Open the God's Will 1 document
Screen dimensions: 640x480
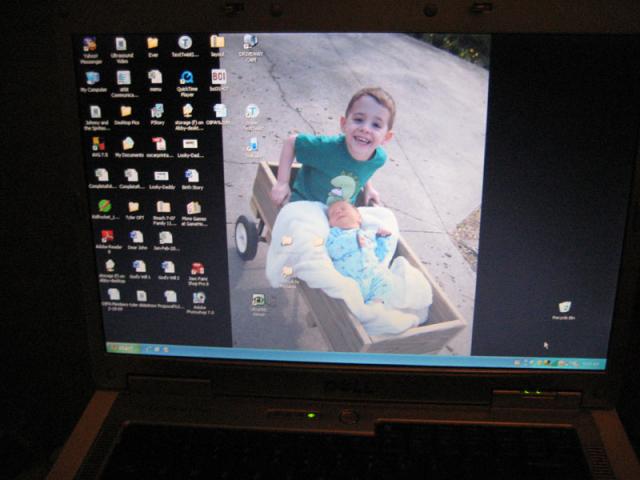140,270
